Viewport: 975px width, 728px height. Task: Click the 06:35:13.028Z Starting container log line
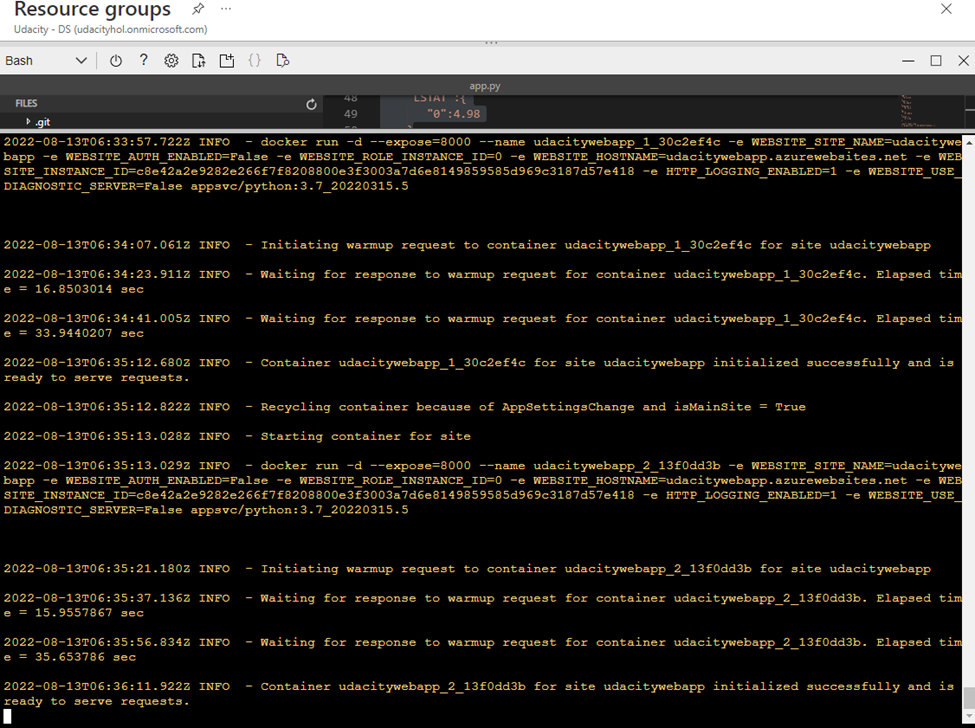pyautogui.click(x=237, y=436)
